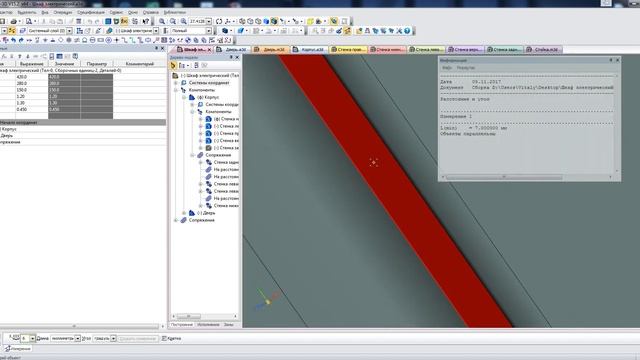Open the Зоны tab below model tree
This screenshot has width=640, height=360.
(229, 324)
